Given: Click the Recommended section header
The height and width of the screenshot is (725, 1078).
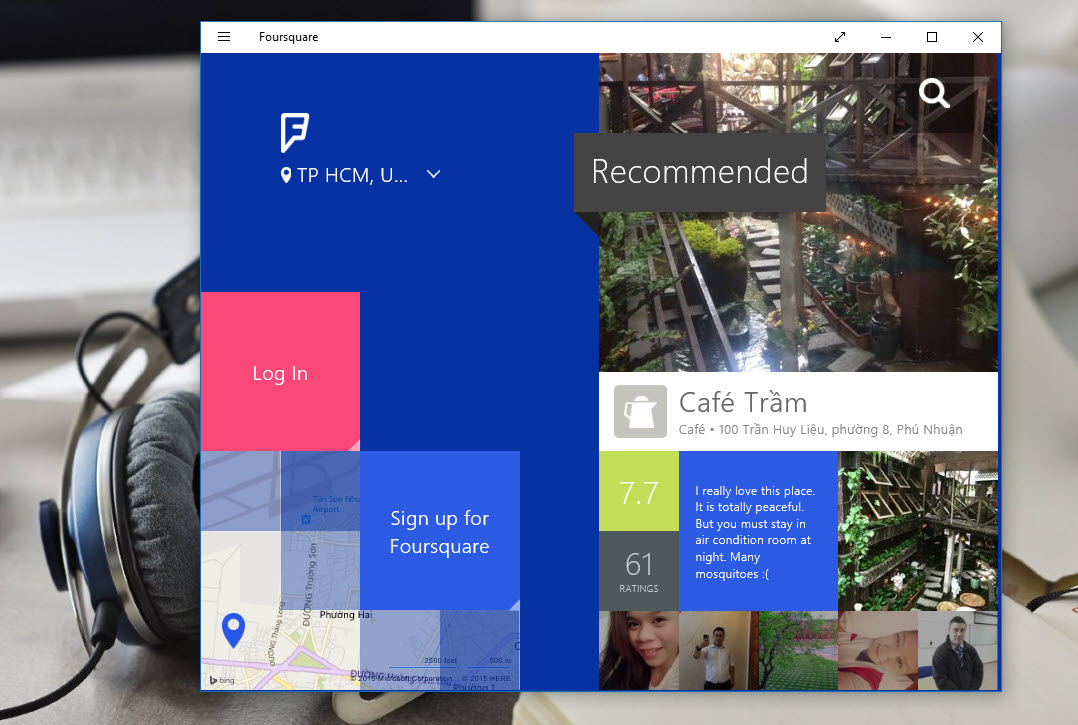Looking at the screenshot, I should click(x=700, y=172).
